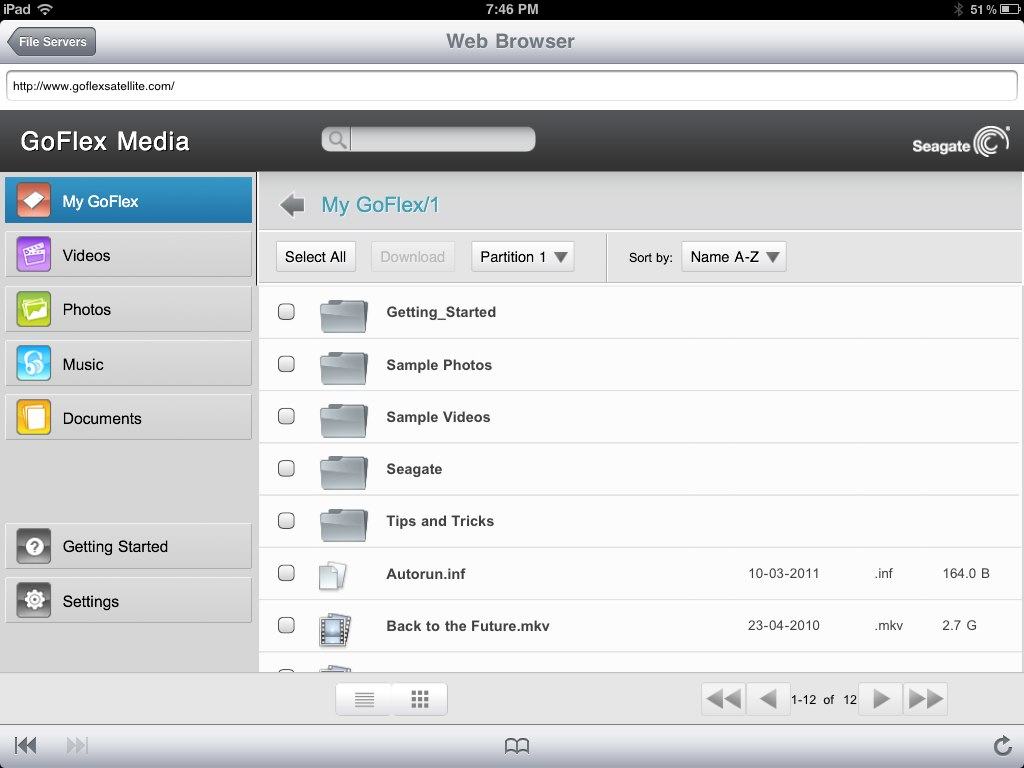Go back to File Servers

(x=52, y=42)
